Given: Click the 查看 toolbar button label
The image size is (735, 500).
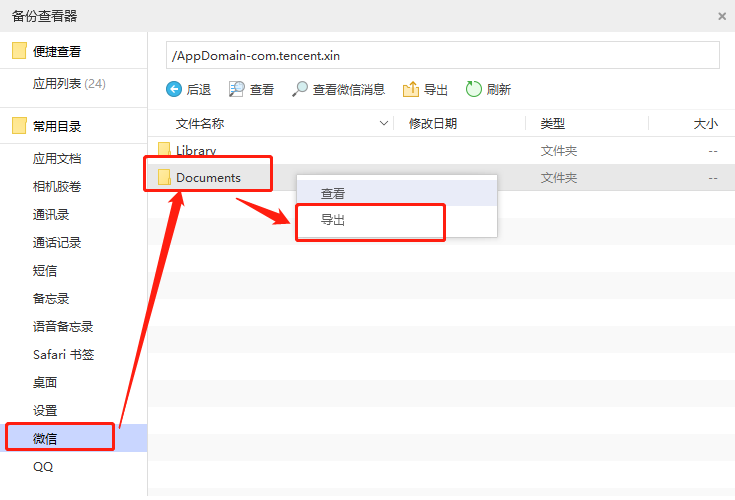Looking at the screenshot, I should (x=262, y=90).
